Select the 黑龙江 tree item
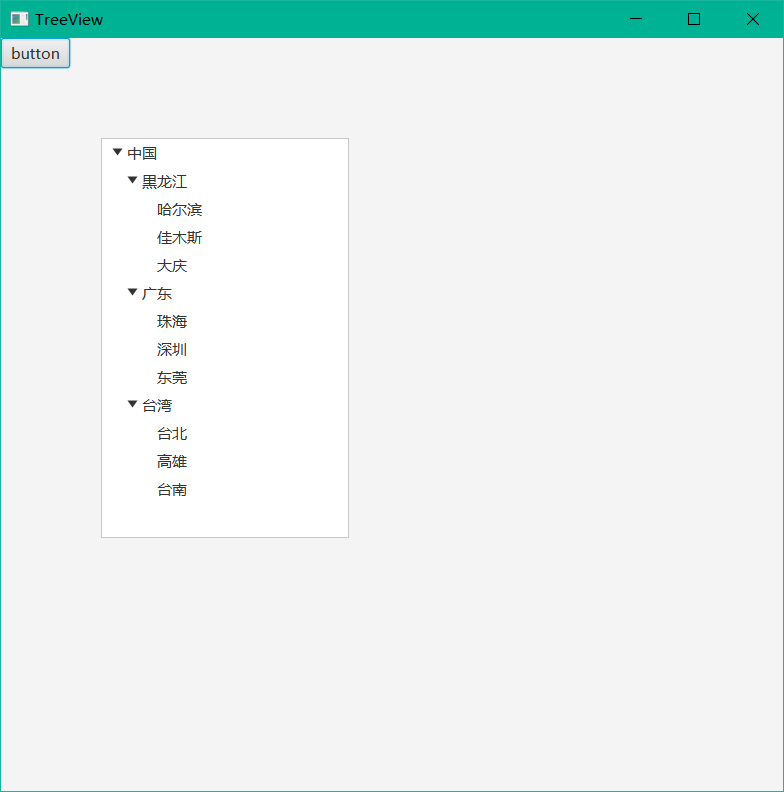The image size is (784, 792). point(225,181)
